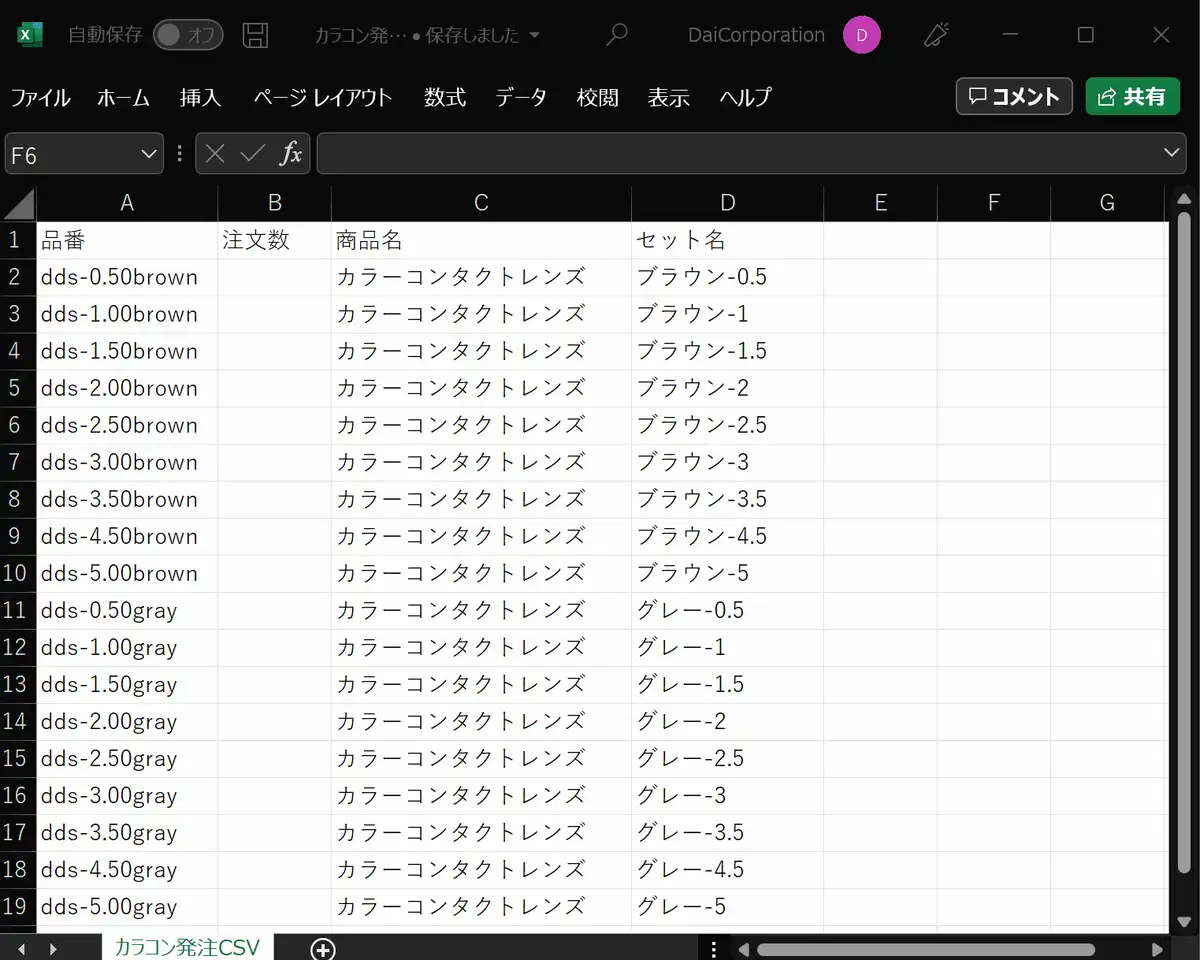Switch to the 表示 tab

coord(668,97)
